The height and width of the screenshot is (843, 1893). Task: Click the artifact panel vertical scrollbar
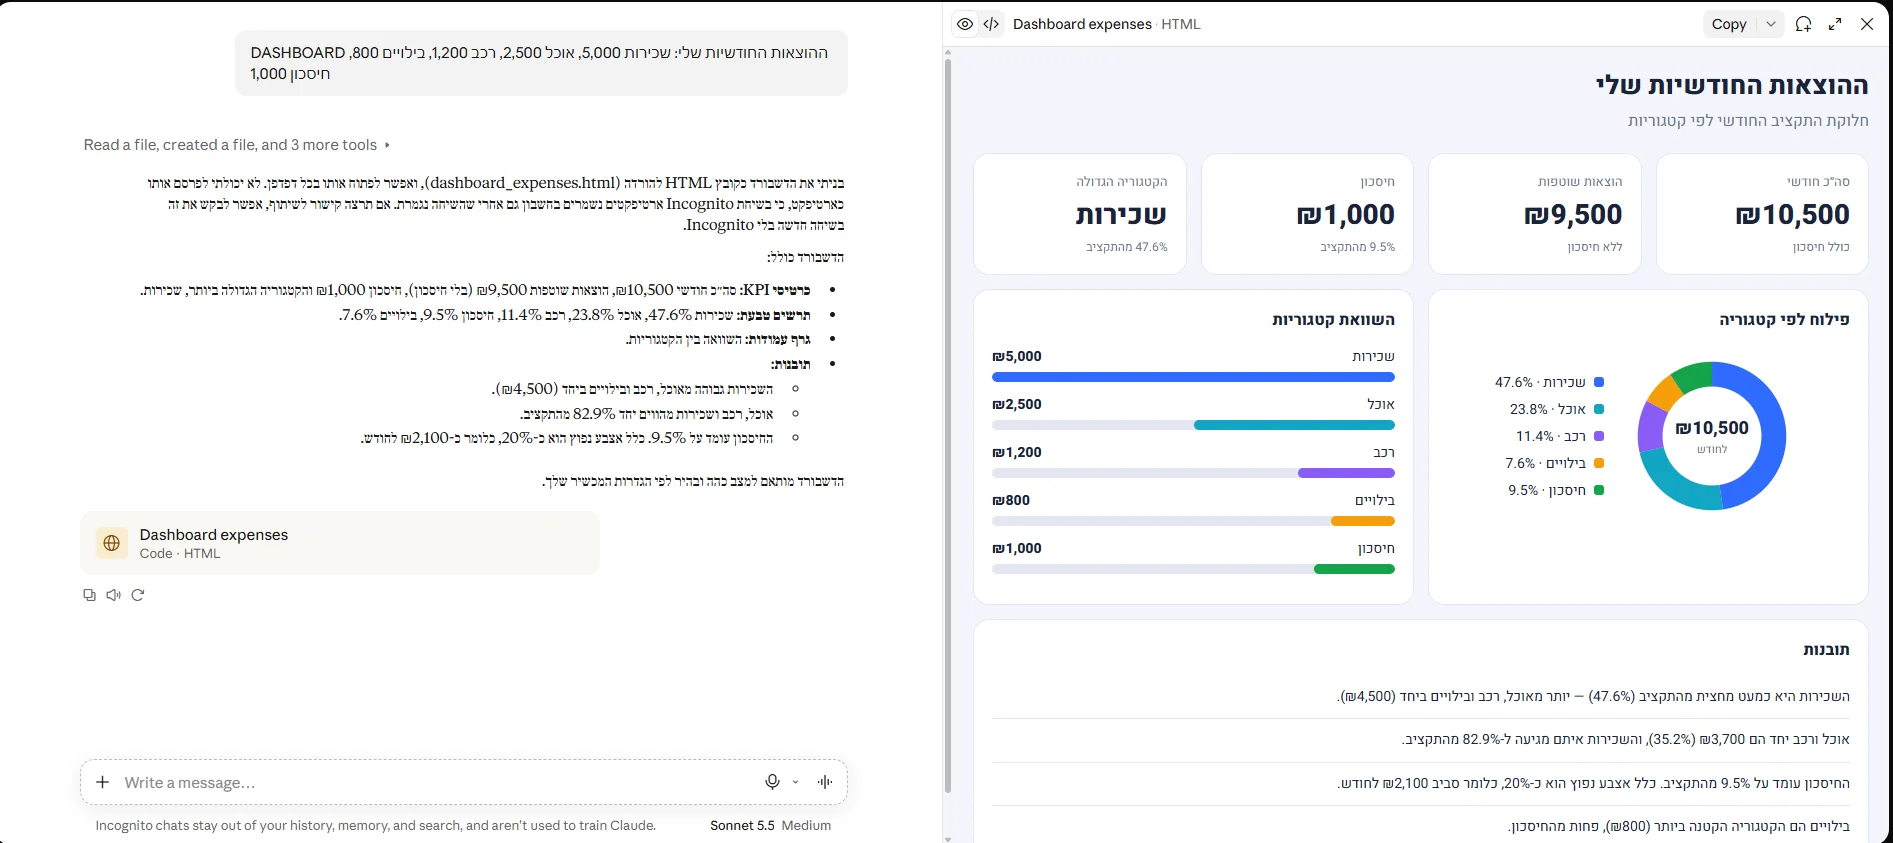[x=948, y=427]
